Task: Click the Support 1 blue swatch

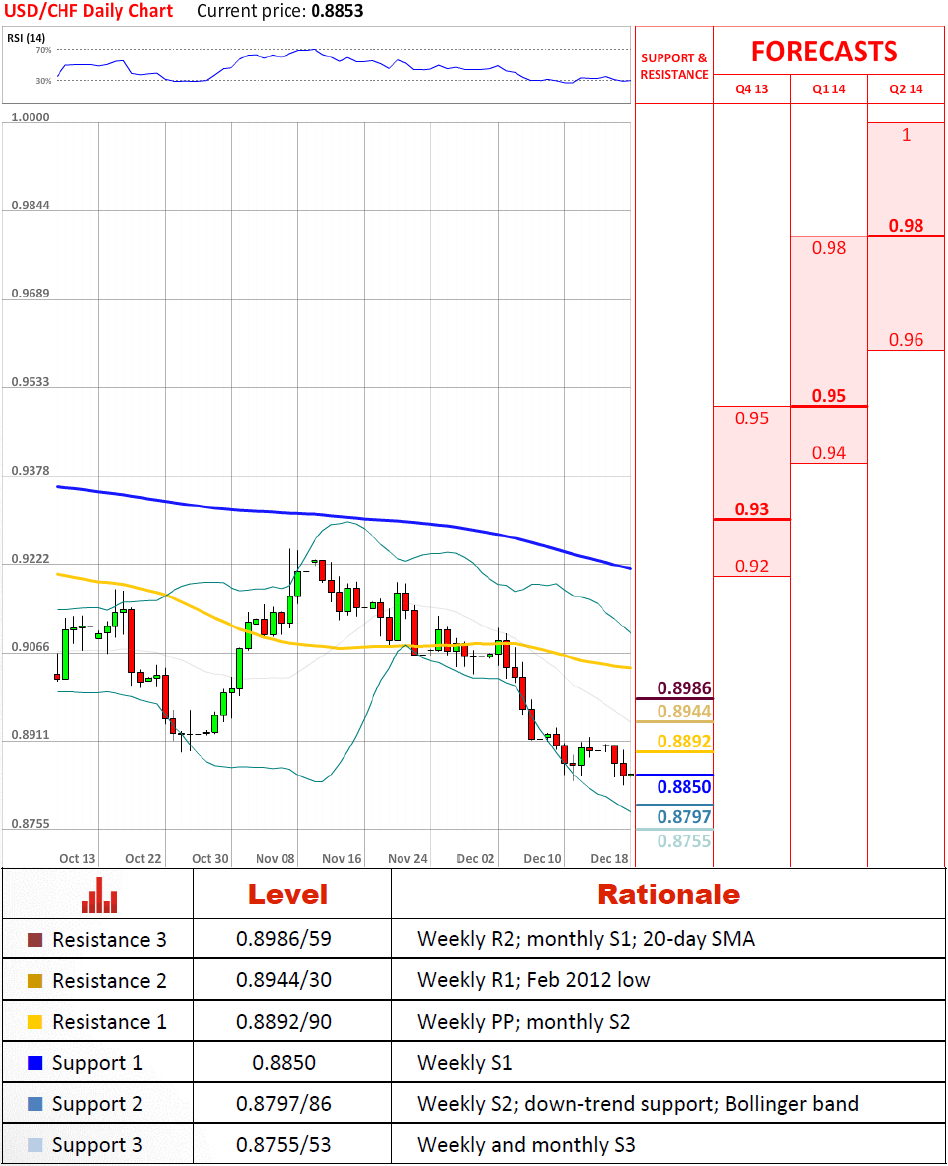Action: 35,1063
